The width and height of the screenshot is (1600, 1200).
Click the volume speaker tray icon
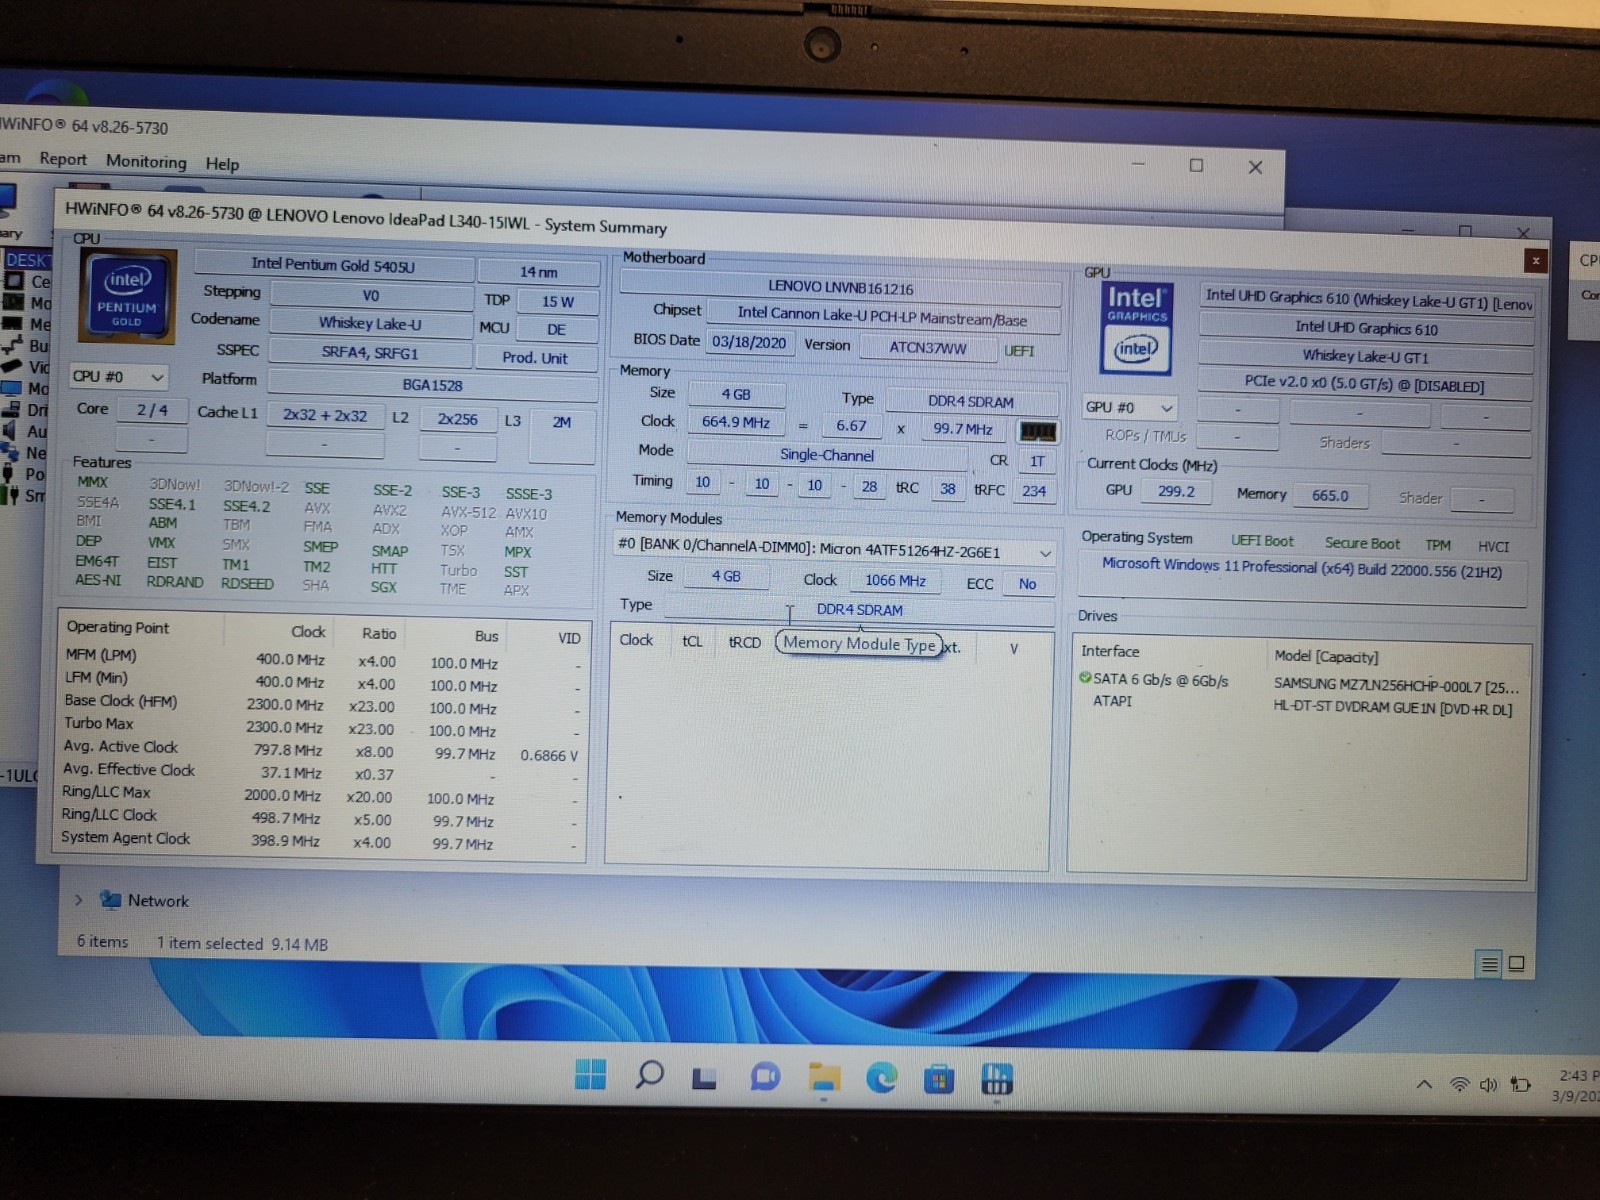(x=1489, y=1085)
